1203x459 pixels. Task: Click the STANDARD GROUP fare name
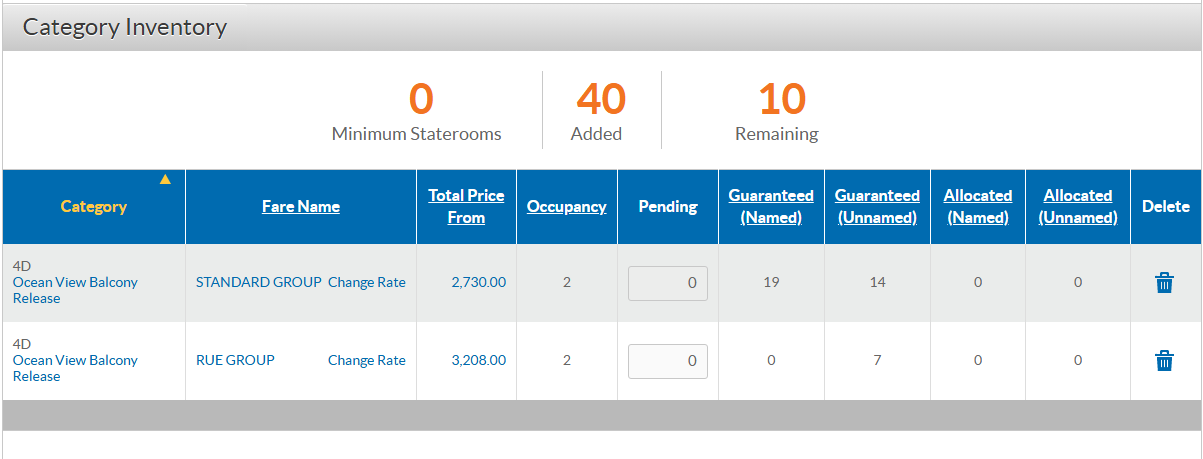click(259, 283)
